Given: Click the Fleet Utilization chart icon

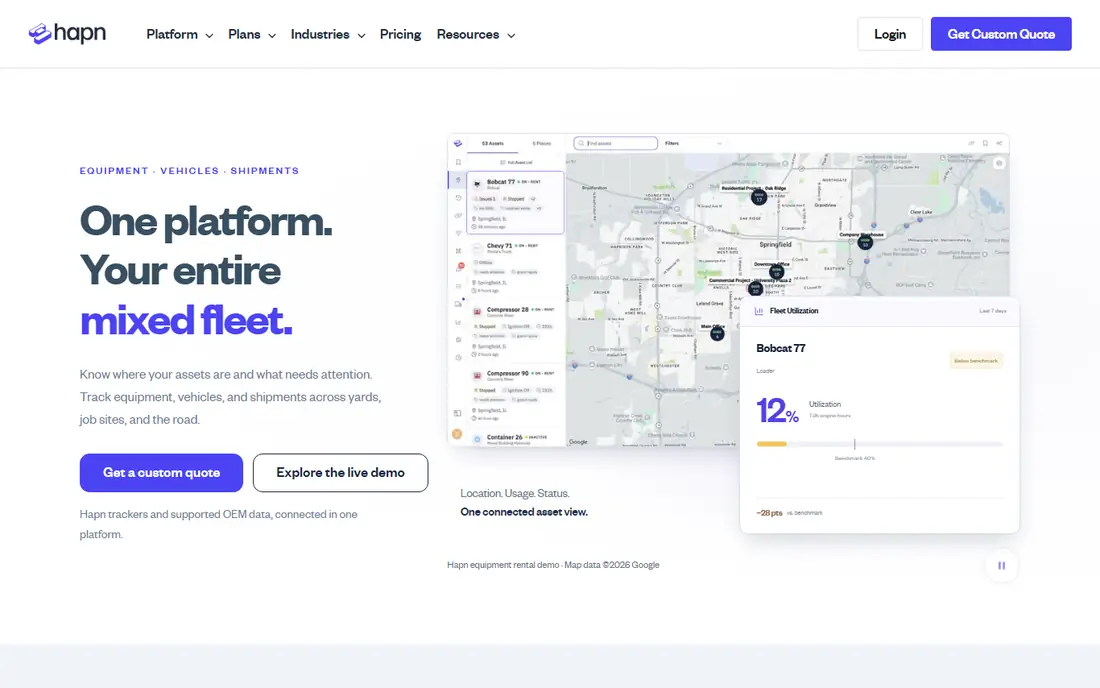Looking at the screenshot, I should [x=758, y=311].
